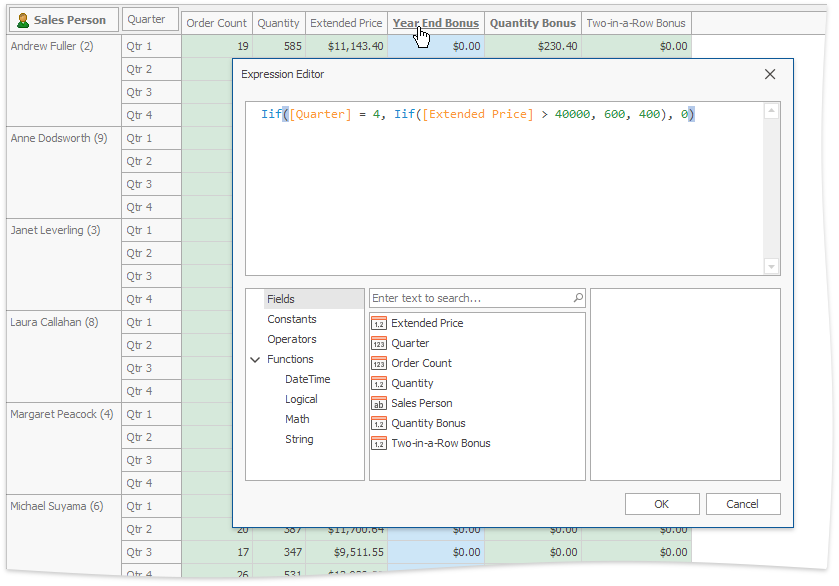Image resolution: width=839 pixels, height=586 pixels.
Task: Click the person icon in Sales Person header
Action: 21,19
